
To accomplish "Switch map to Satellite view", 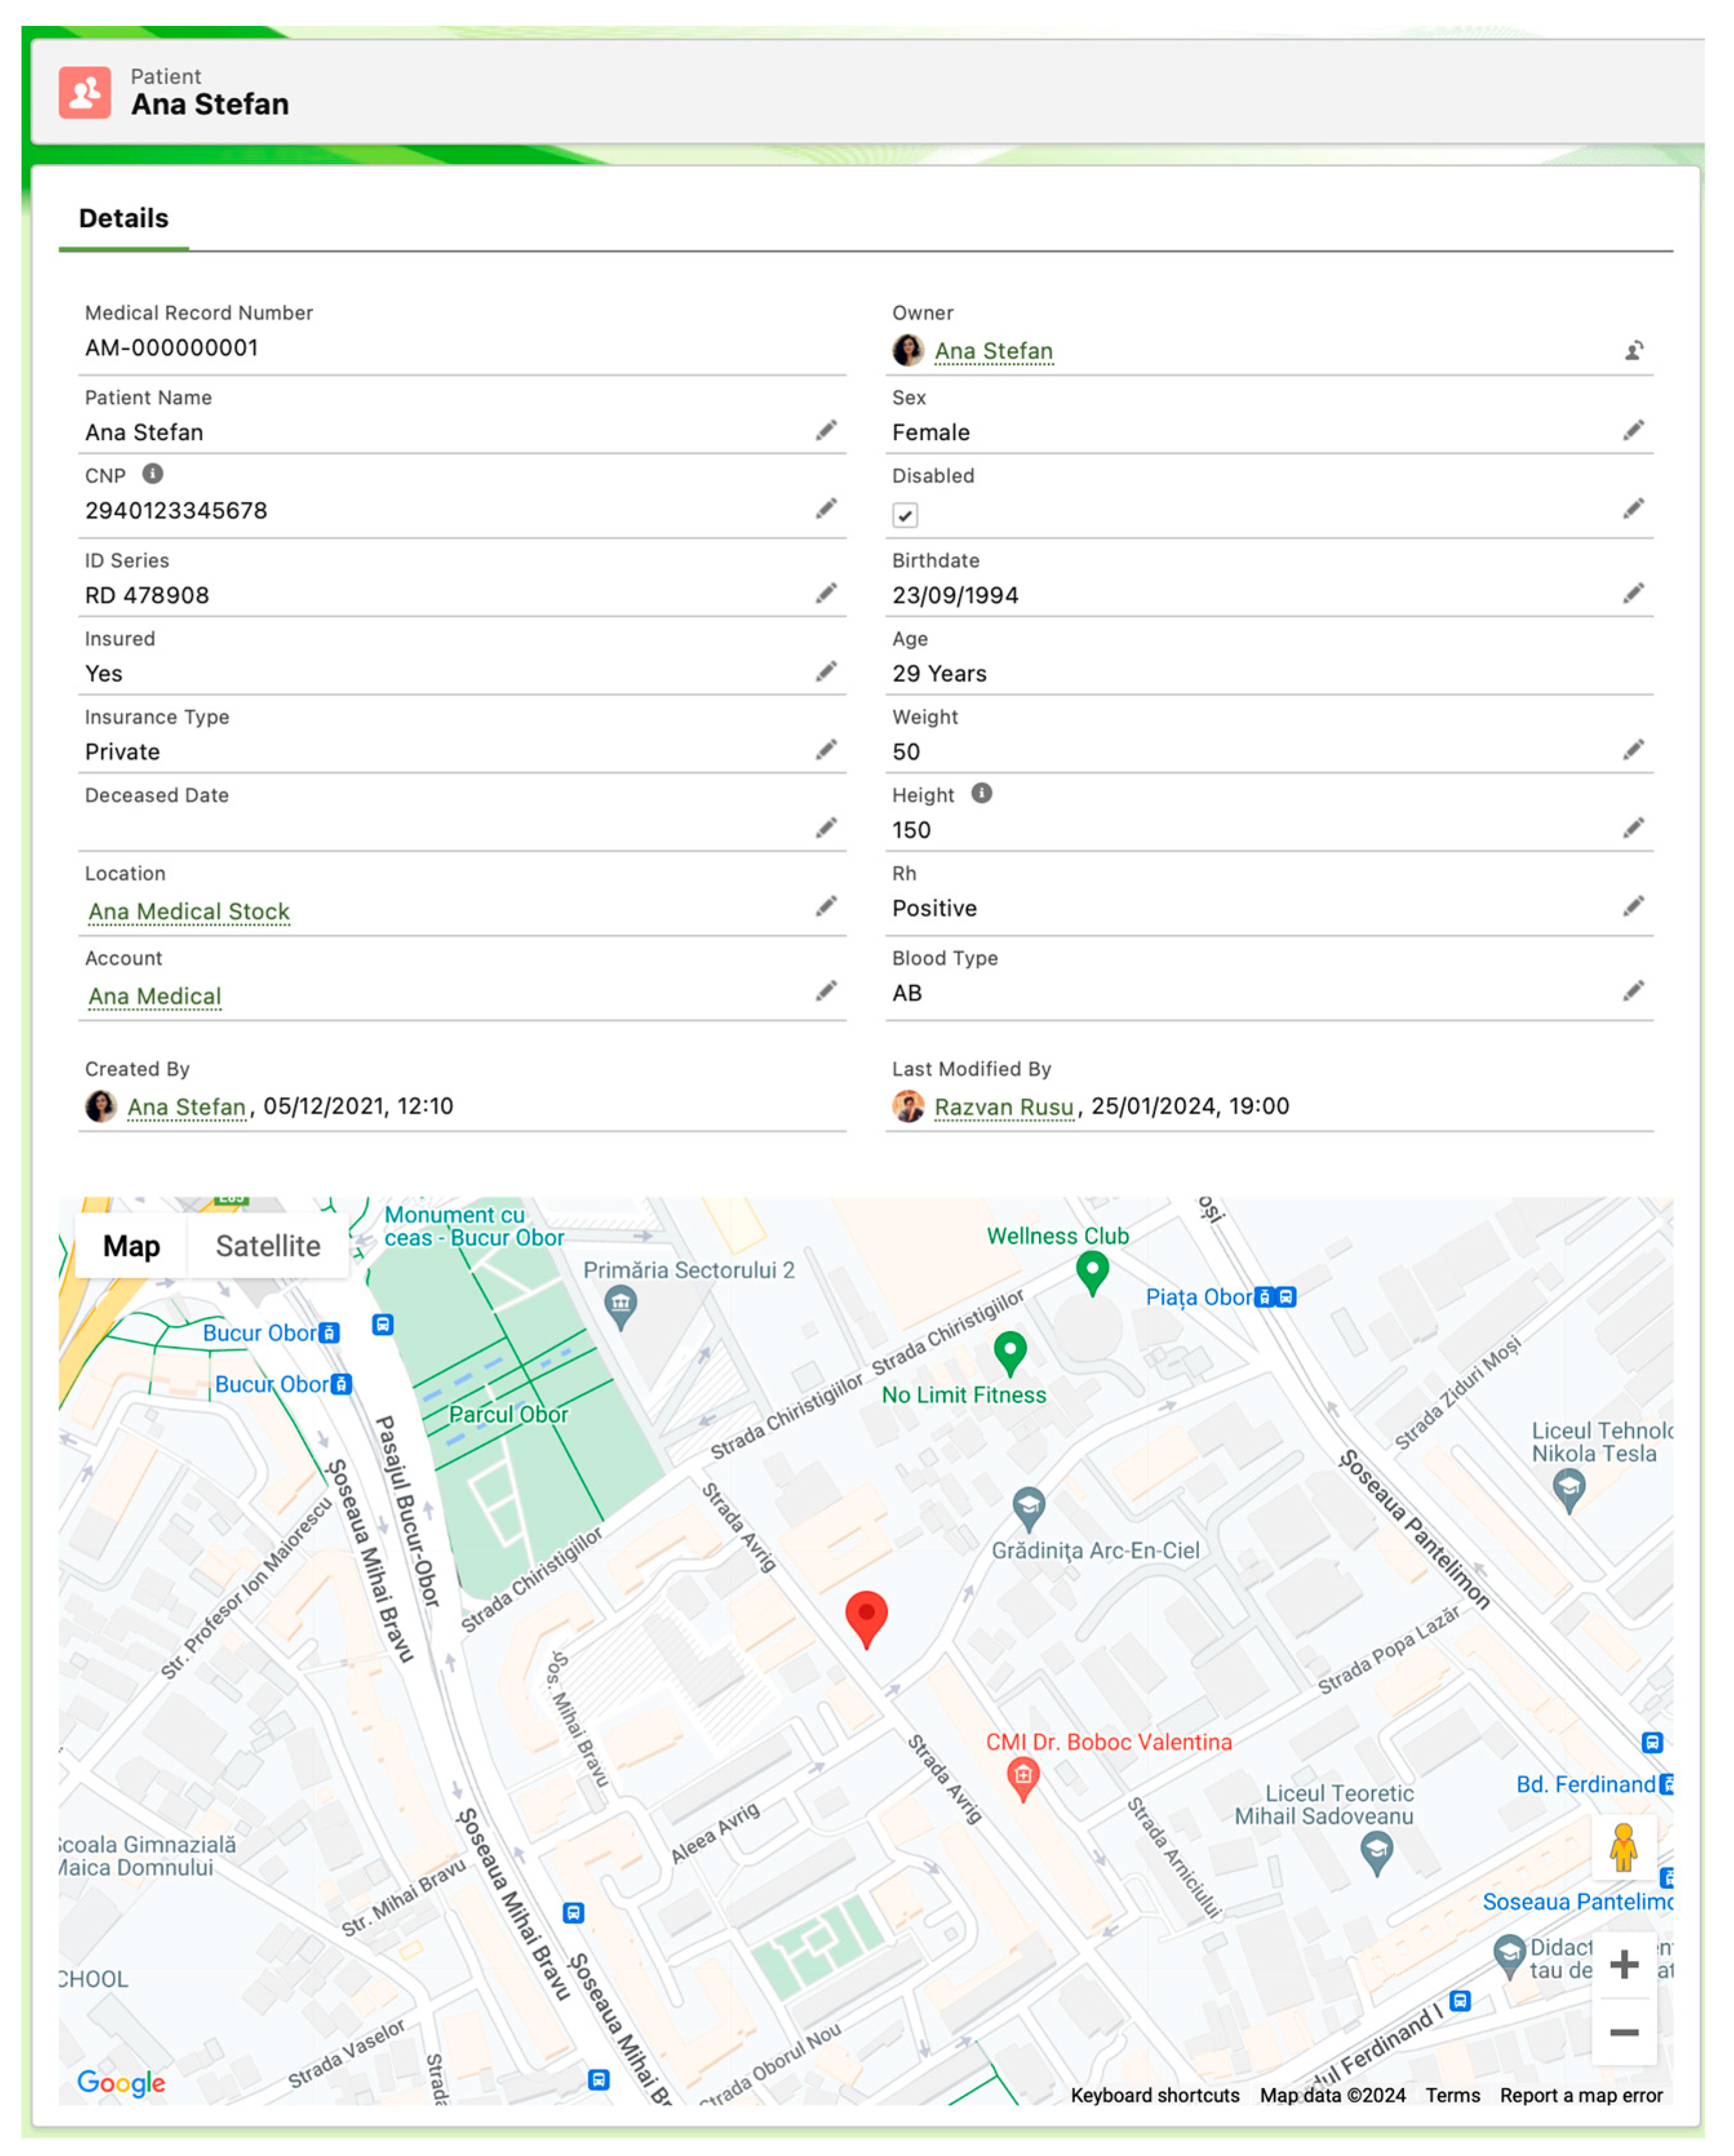I will [x=268, y=1246].
